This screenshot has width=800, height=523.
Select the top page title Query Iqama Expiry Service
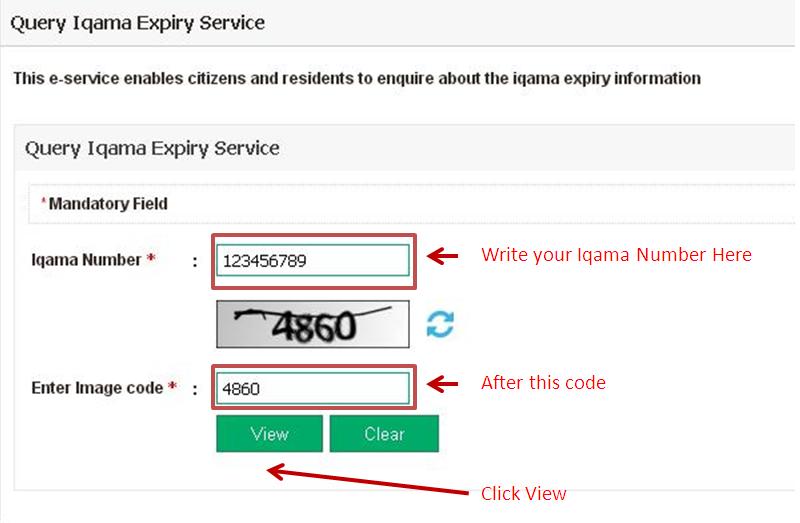pos(138,23)
